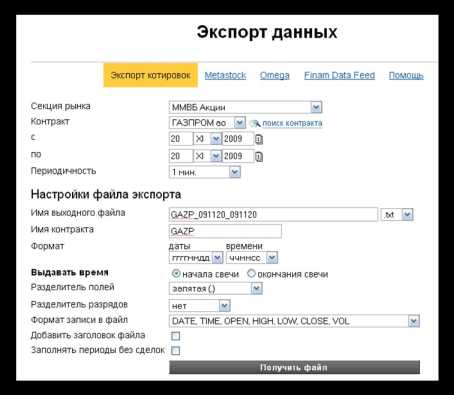
Task: Click the 'Настройки файла экспорта' heading
Action: coord(106,194)
